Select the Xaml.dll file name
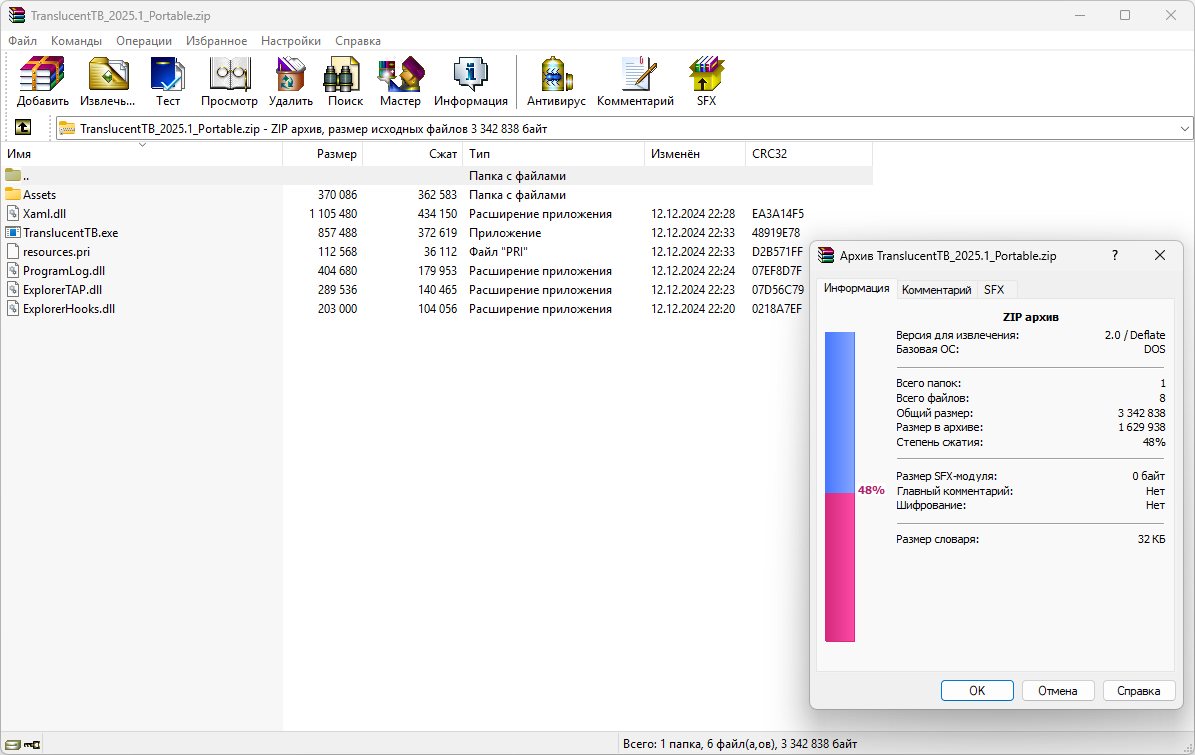Viewport: 1195px width, 755px height. click(44, 213)
